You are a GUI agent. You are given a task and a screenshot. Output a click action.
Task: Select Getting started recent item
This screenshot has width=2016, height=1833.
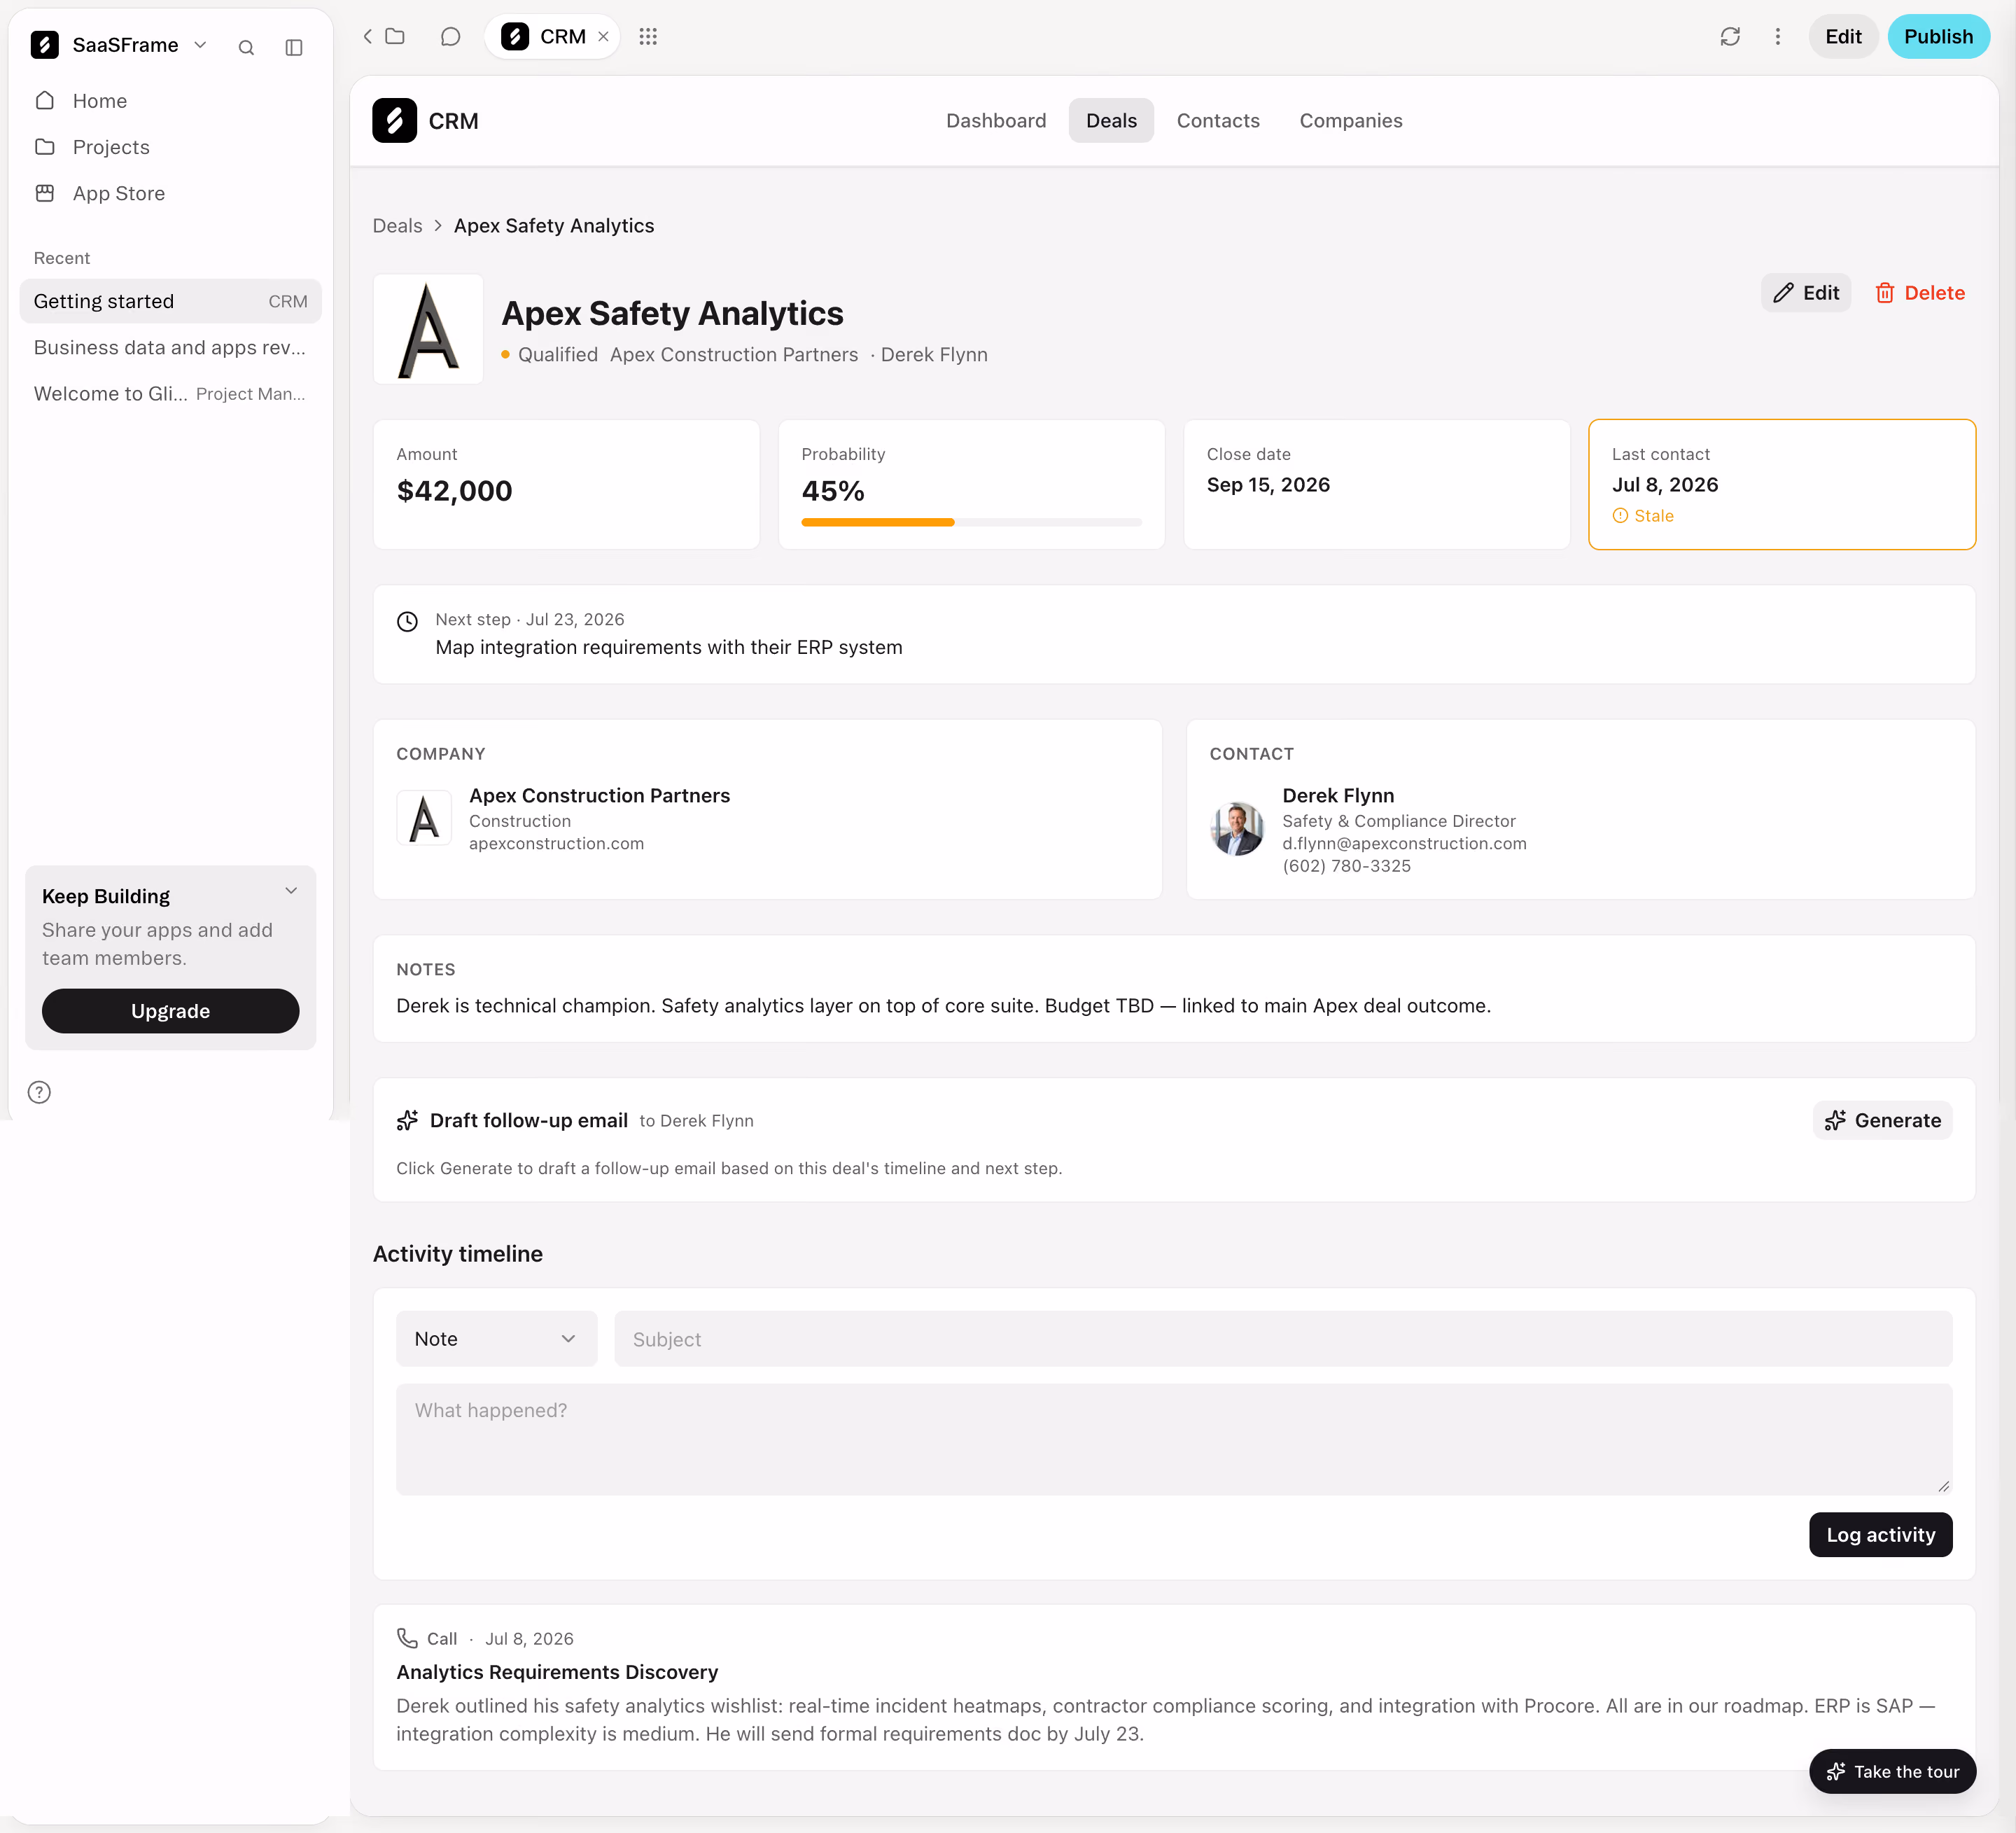(x=170, y=301)
